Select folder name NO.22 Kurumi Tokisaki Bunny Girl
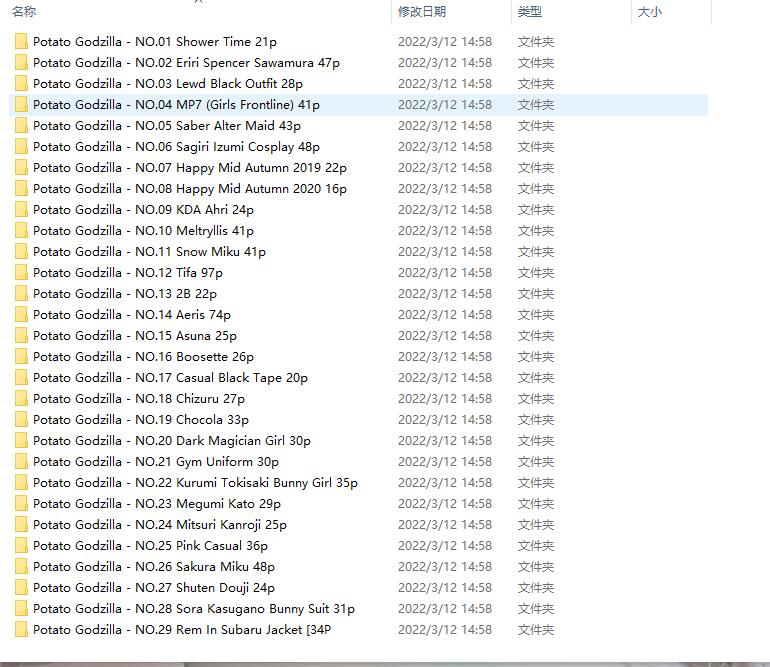The width and height of the screenshot is (770, 667). coord(195,483)
